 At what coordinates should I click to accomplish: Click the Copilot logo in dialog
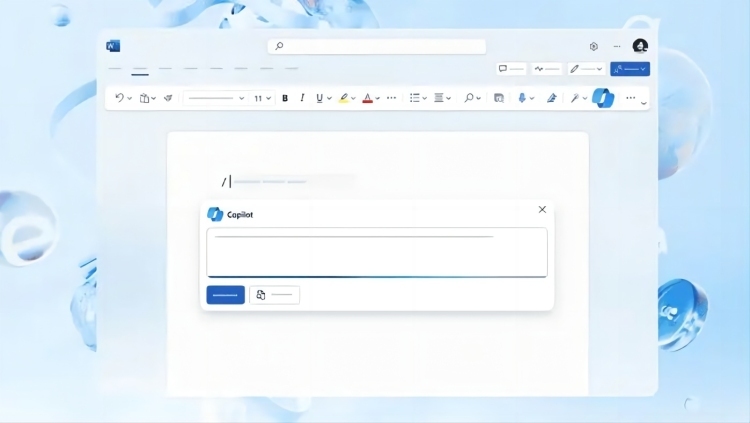click(215, 214)
